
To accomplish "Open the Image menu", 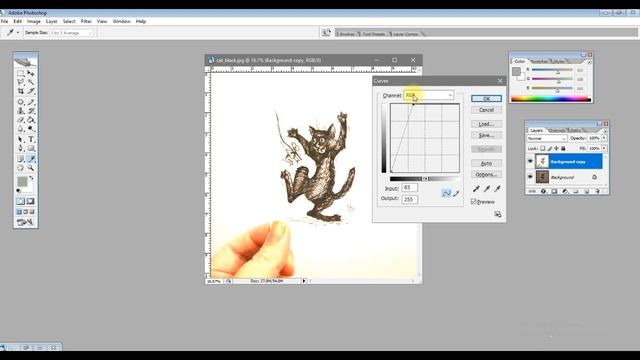I will pyautogui.click(x=33, y=21).
